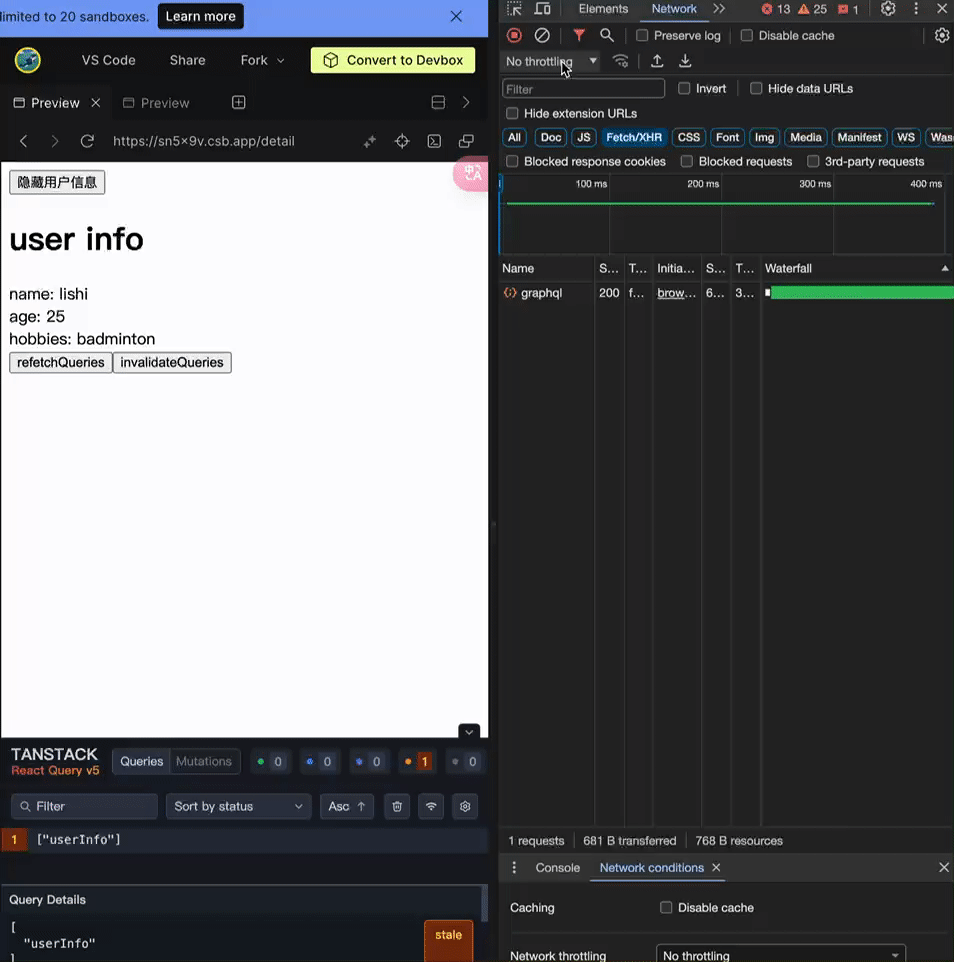This screenshot has width=954, height=962.
Task: Toggle the network filter funnel icon
Action: pos(579,36)
